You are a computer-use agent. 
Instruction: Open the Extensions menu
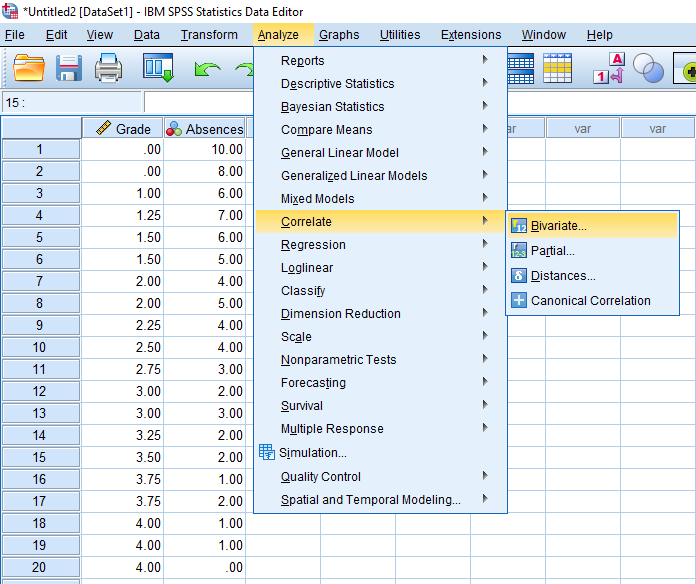(471, 35)
